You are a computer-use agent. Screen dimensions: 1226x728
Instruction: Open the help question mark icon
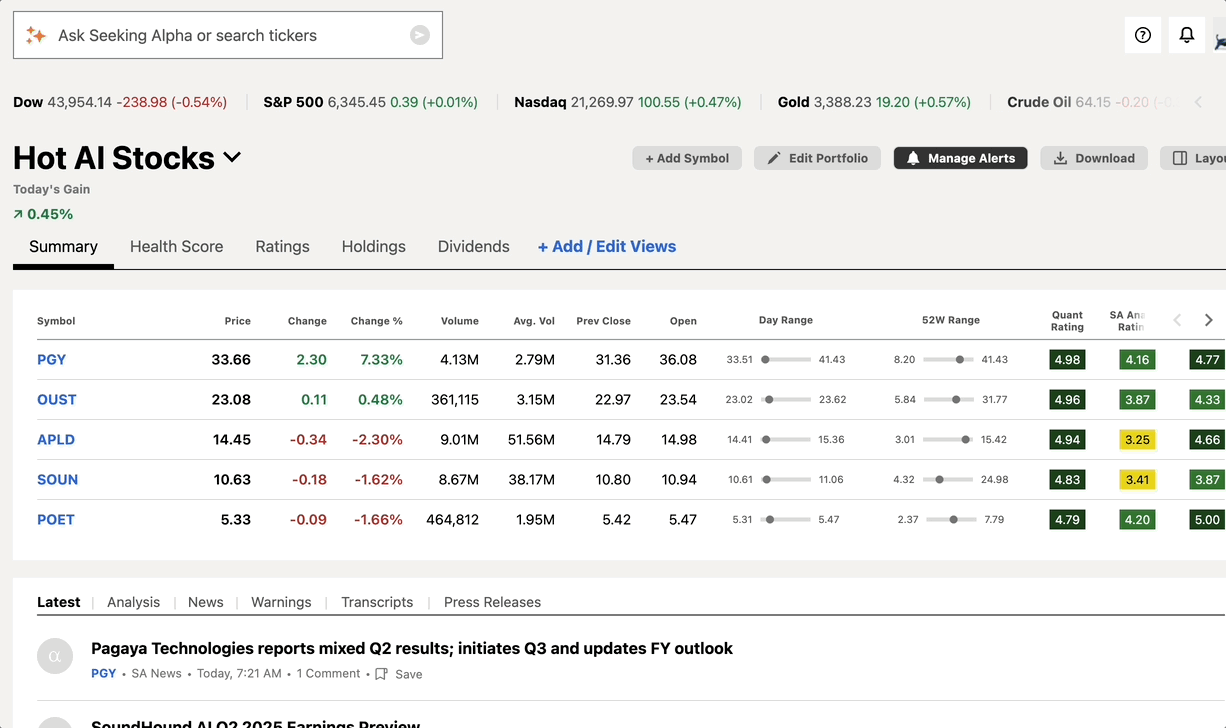(1143, 35)
